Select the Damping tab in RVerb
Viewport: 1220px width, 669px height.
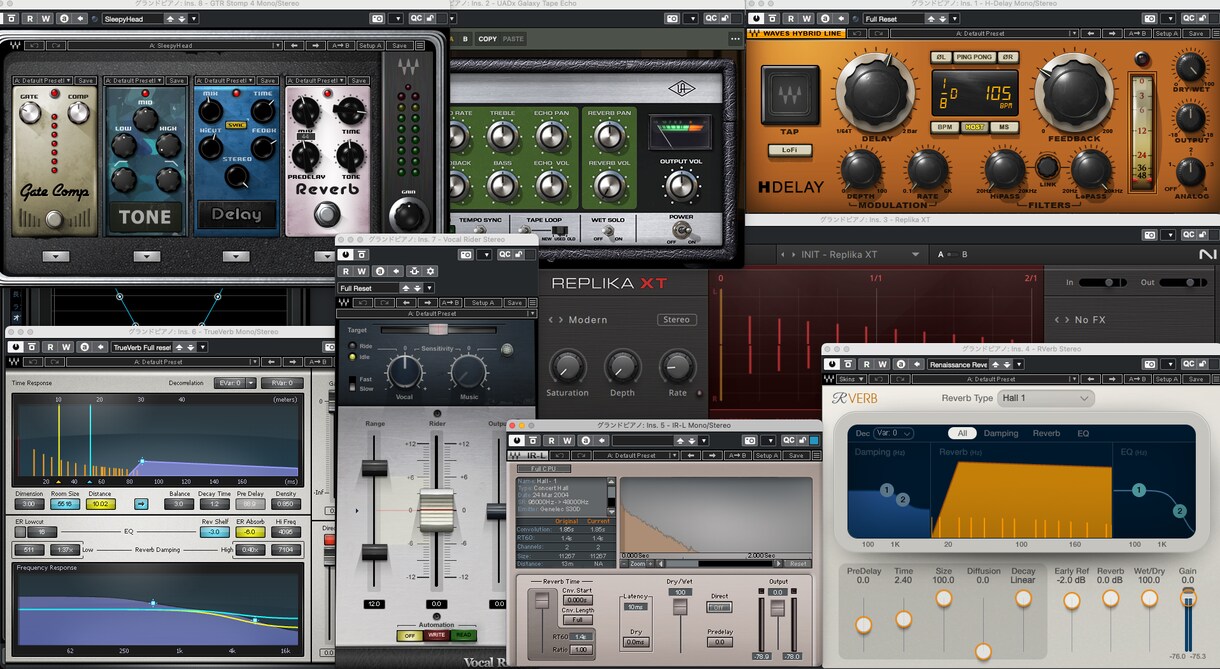coord(1001,433)
